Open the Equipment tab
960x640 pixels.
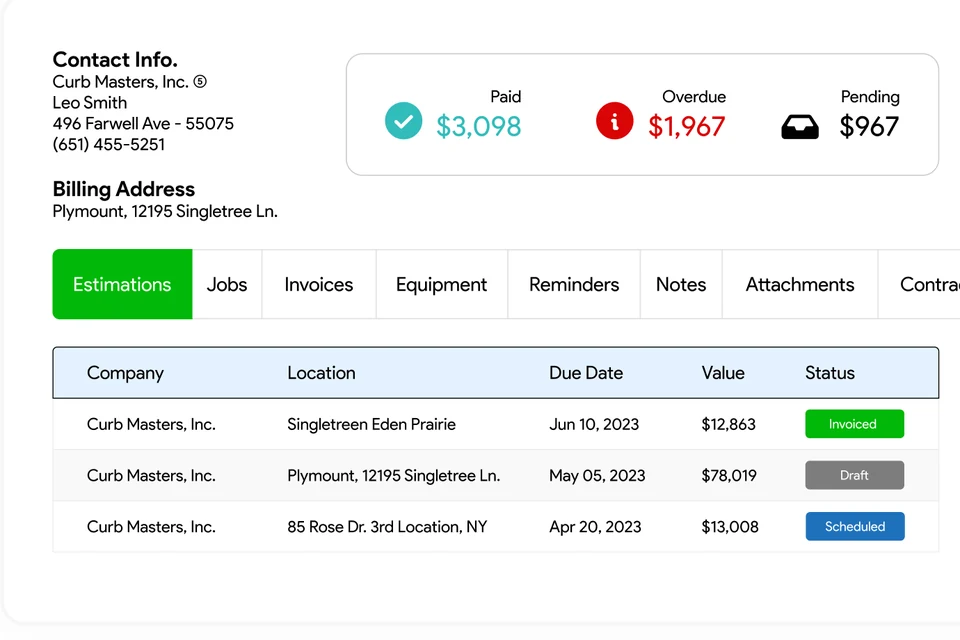pos(441,284)
